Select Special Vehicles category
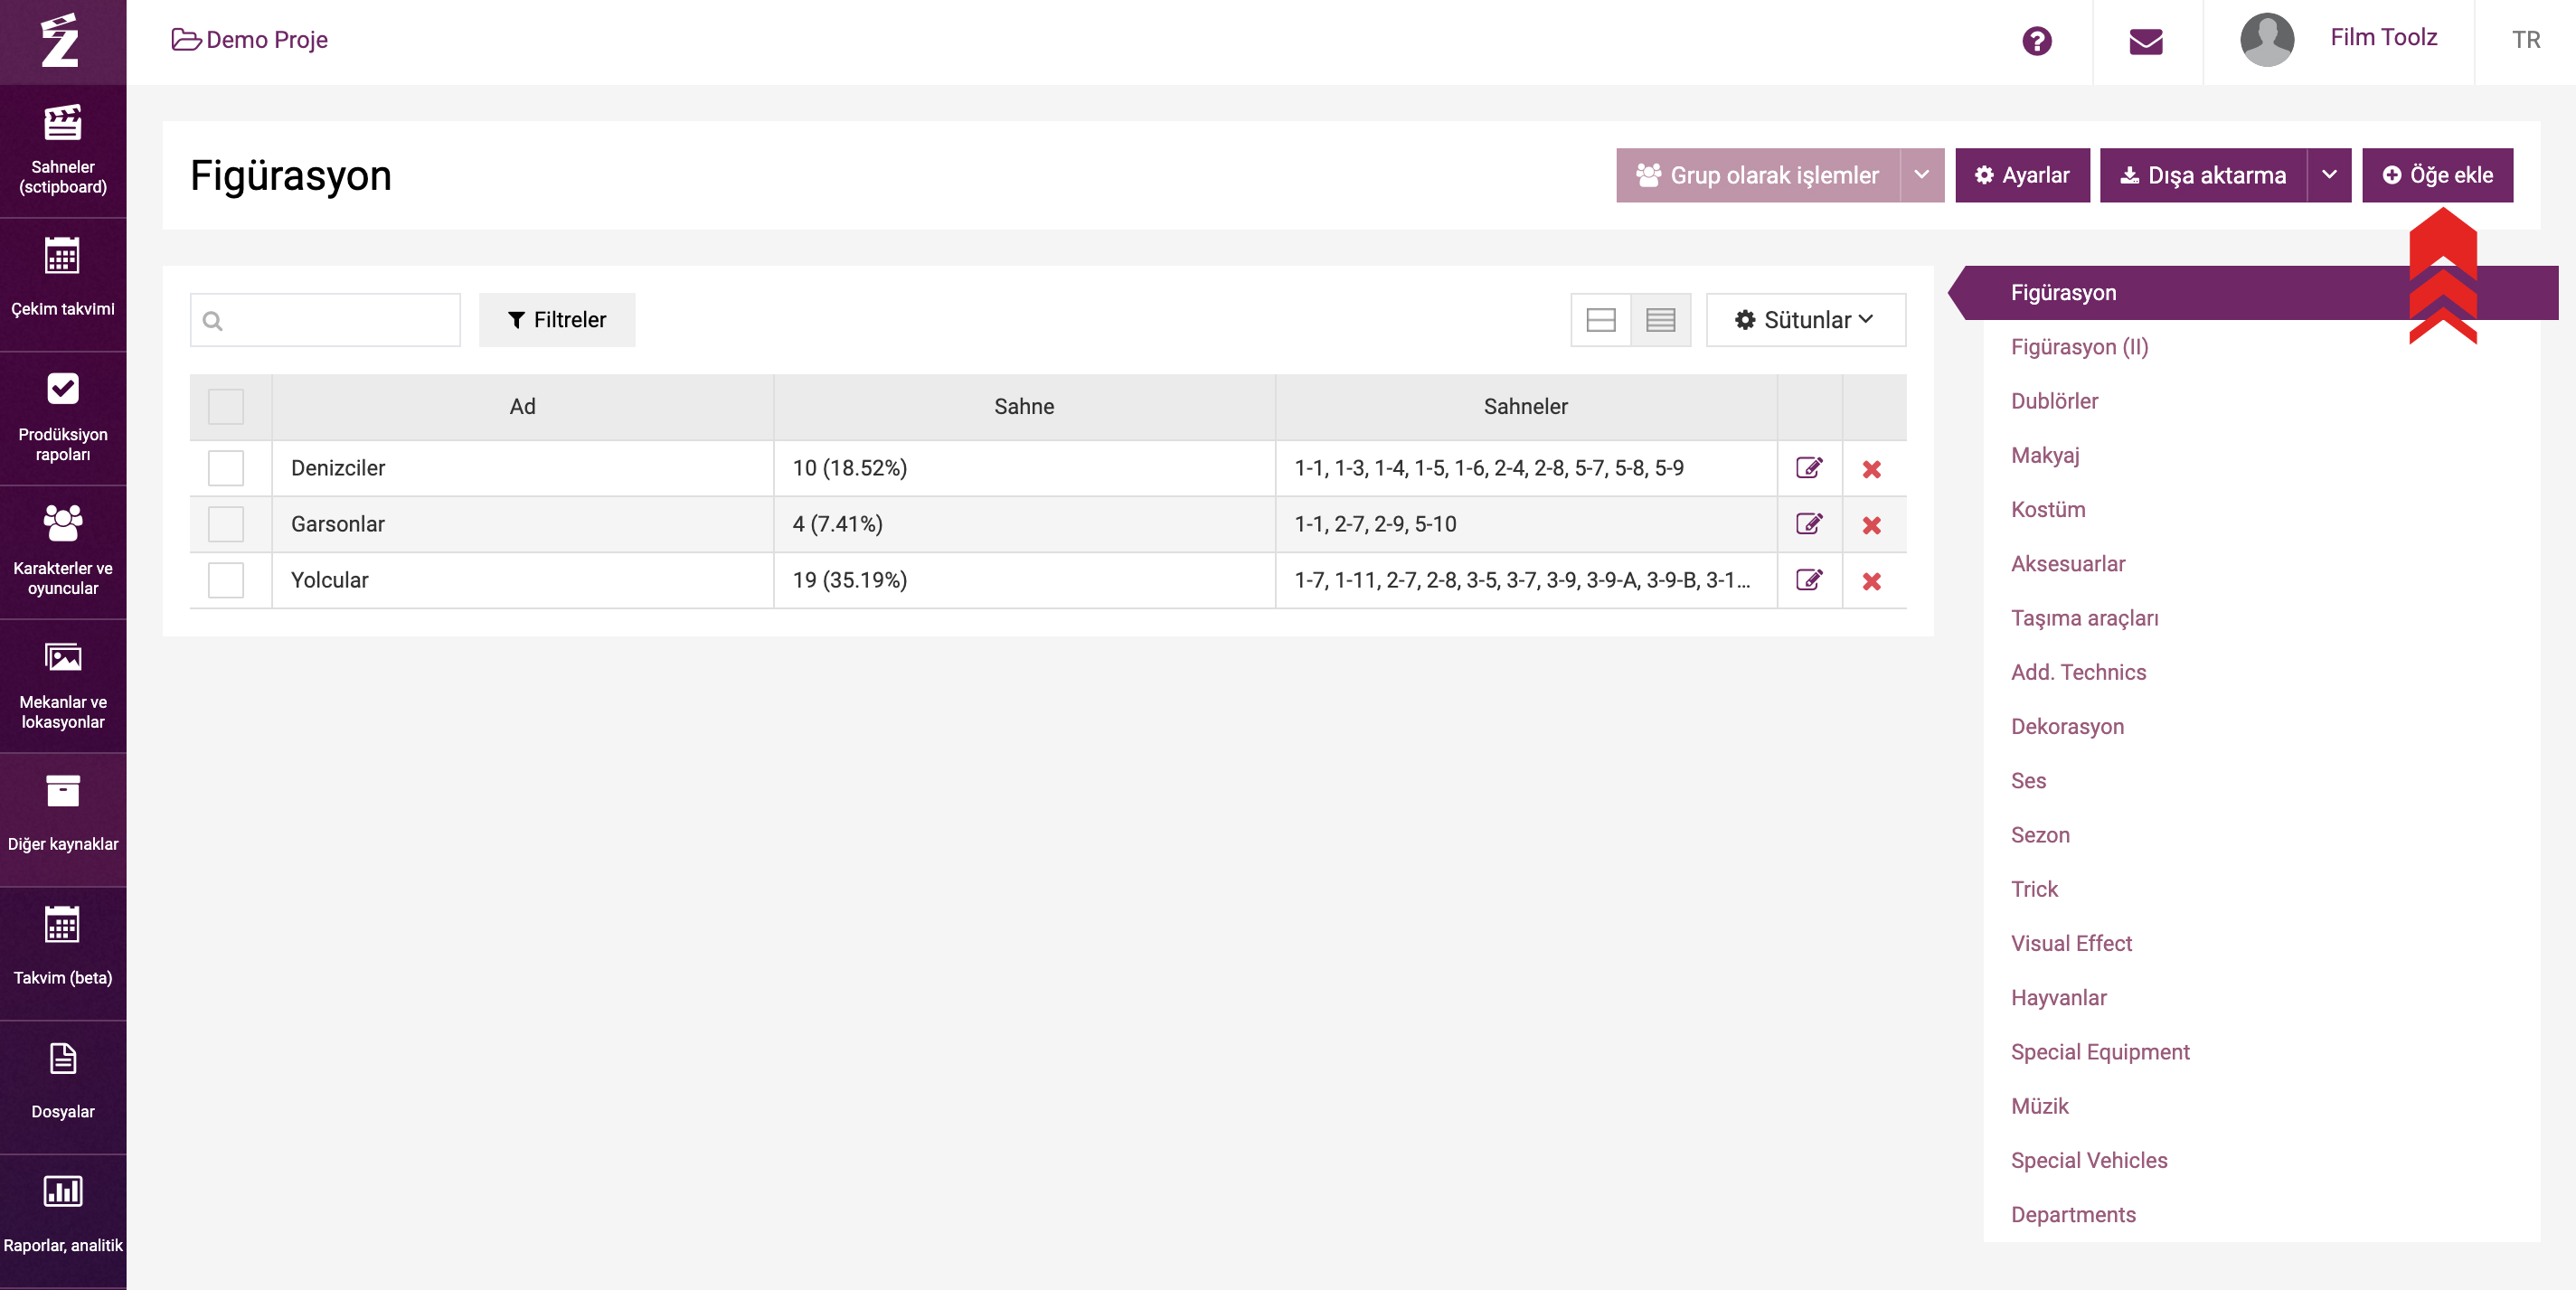 tap(2089, 1161)
